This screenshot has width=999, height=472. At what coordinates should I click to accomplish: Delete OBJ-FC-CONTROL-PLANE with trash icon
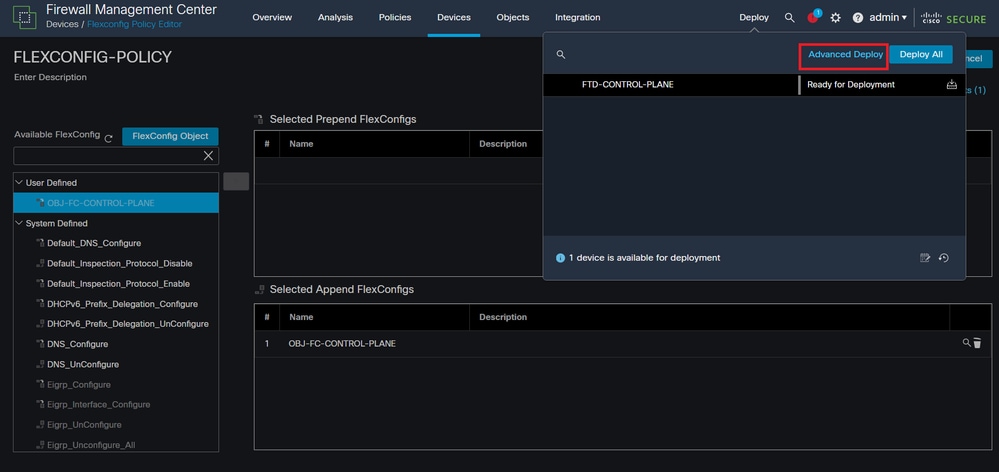(x=977, y=343)
